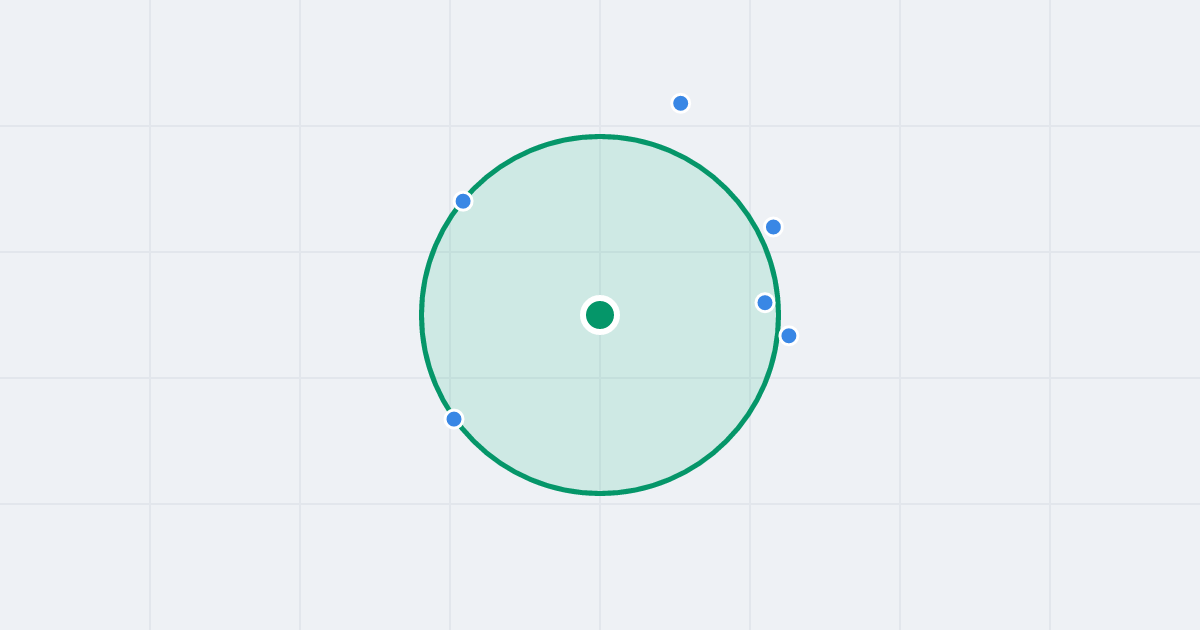Select the topmost blue point above the circle
The width and height of the screenshot is (1200, 630).
click(x=681, y=103)
